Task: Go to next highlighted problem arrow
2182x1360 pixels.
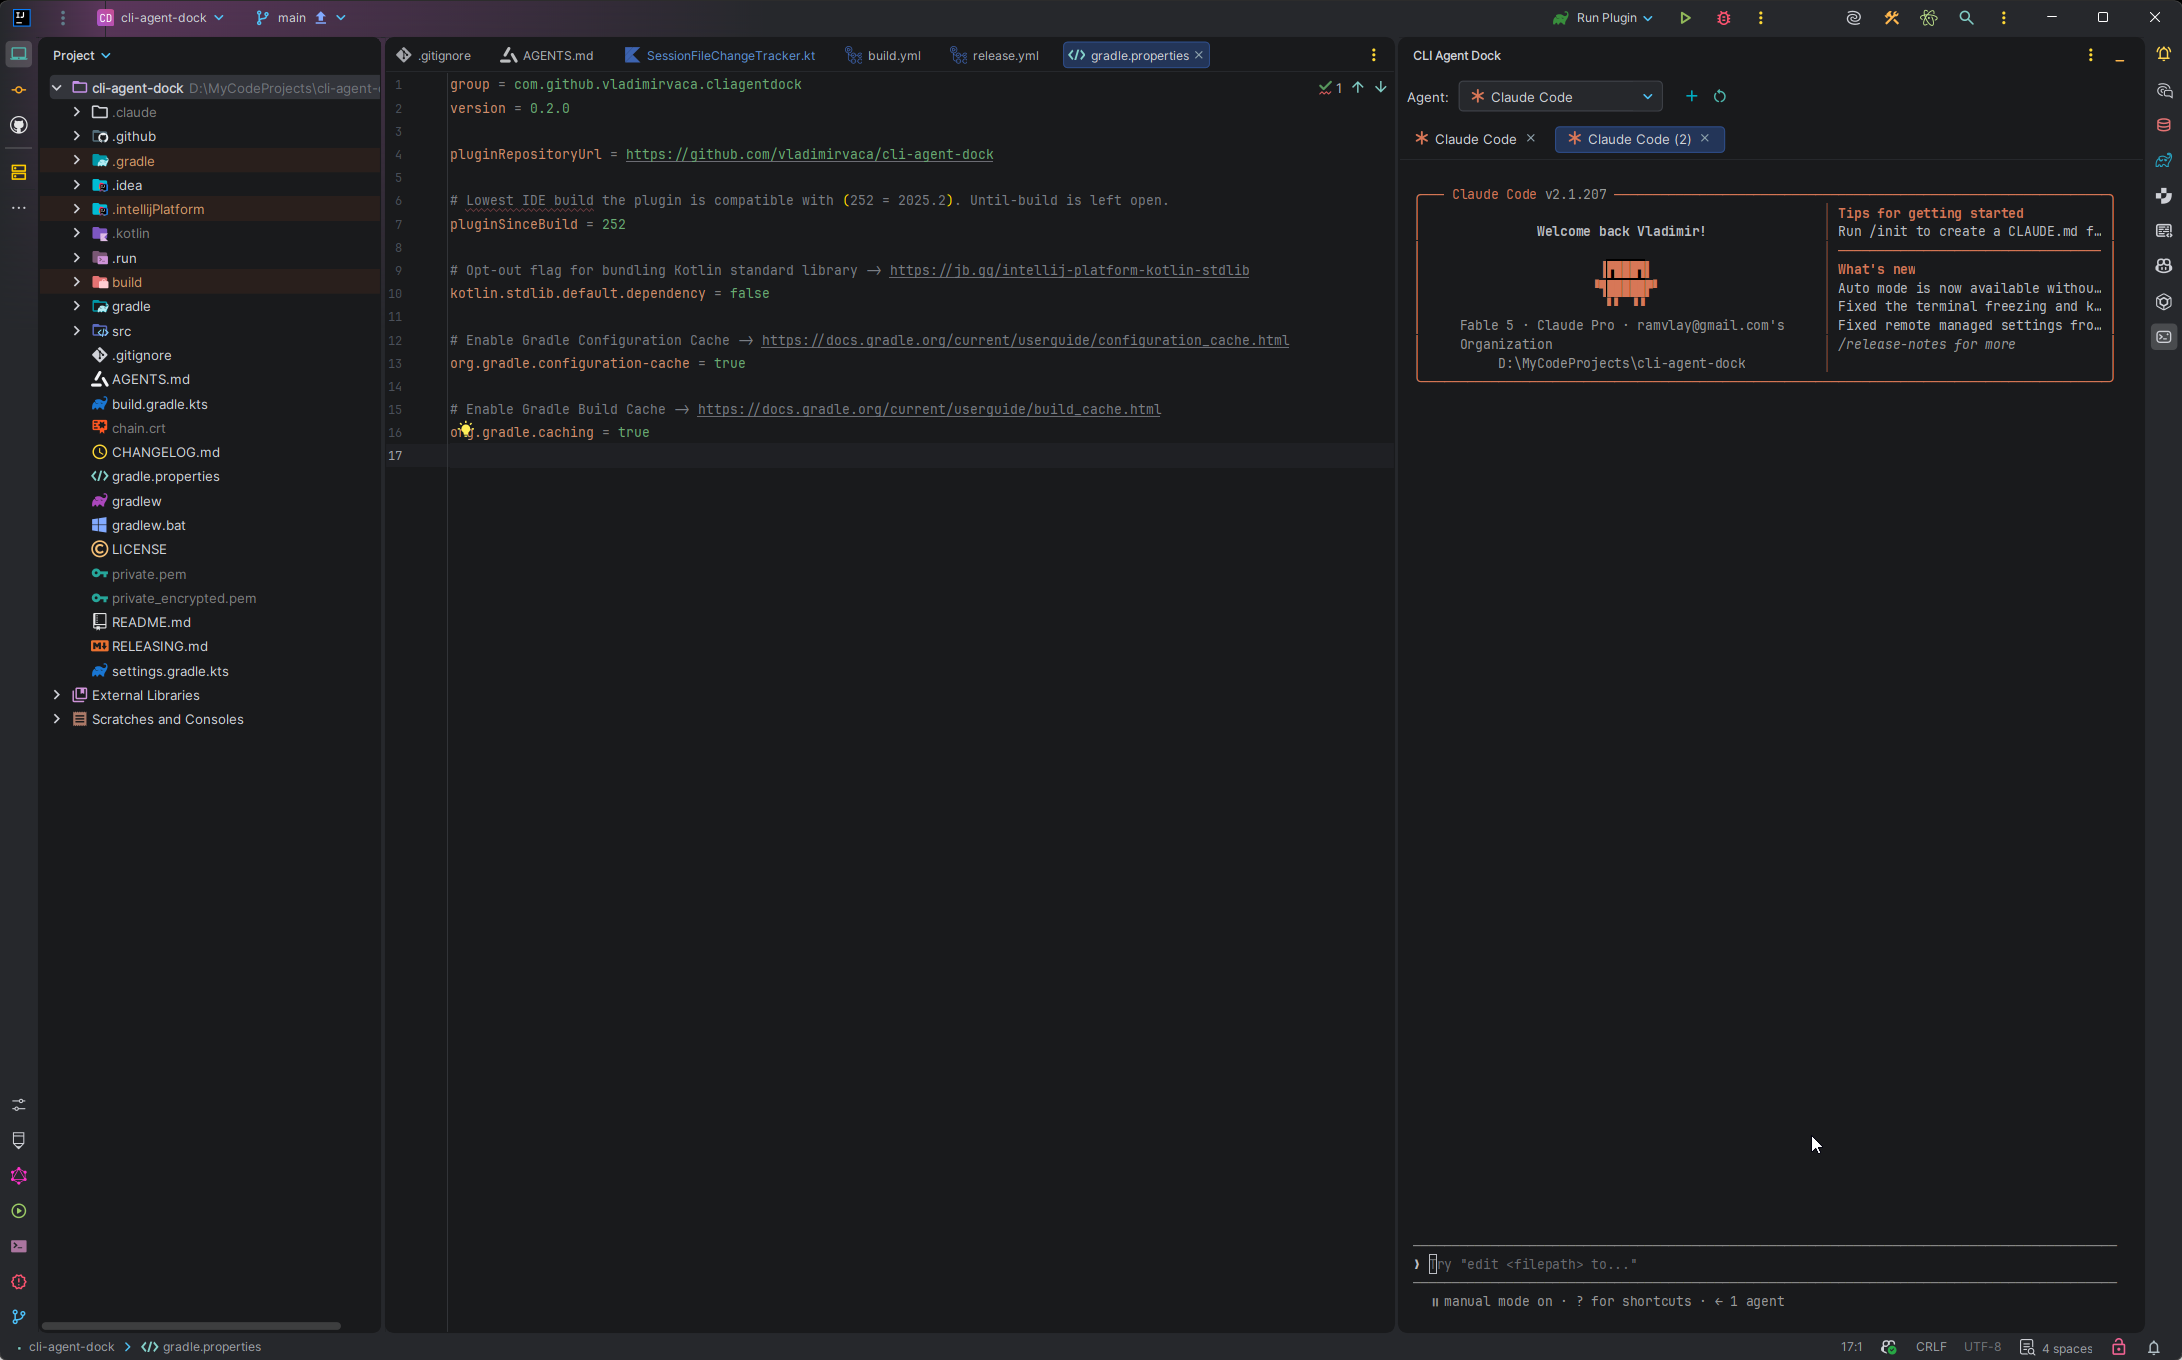Action: tap(1380, 88)
